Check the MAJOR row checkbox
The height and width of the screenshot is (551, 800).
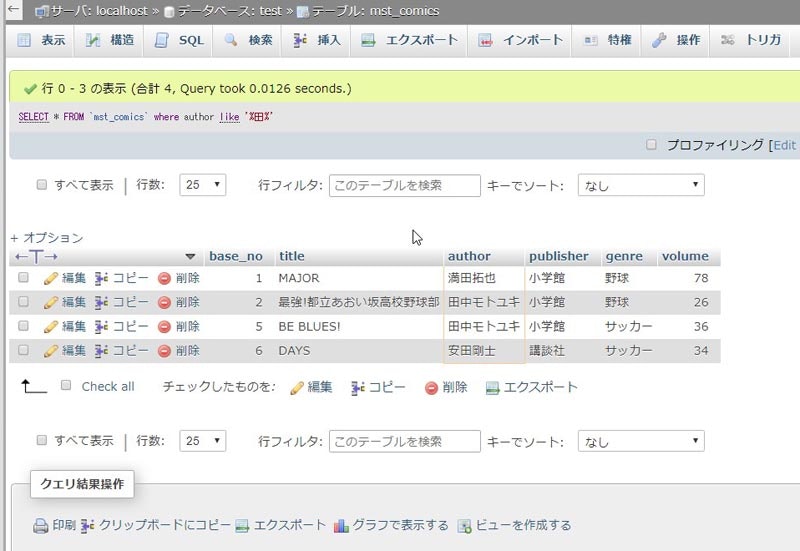point(23,277)
